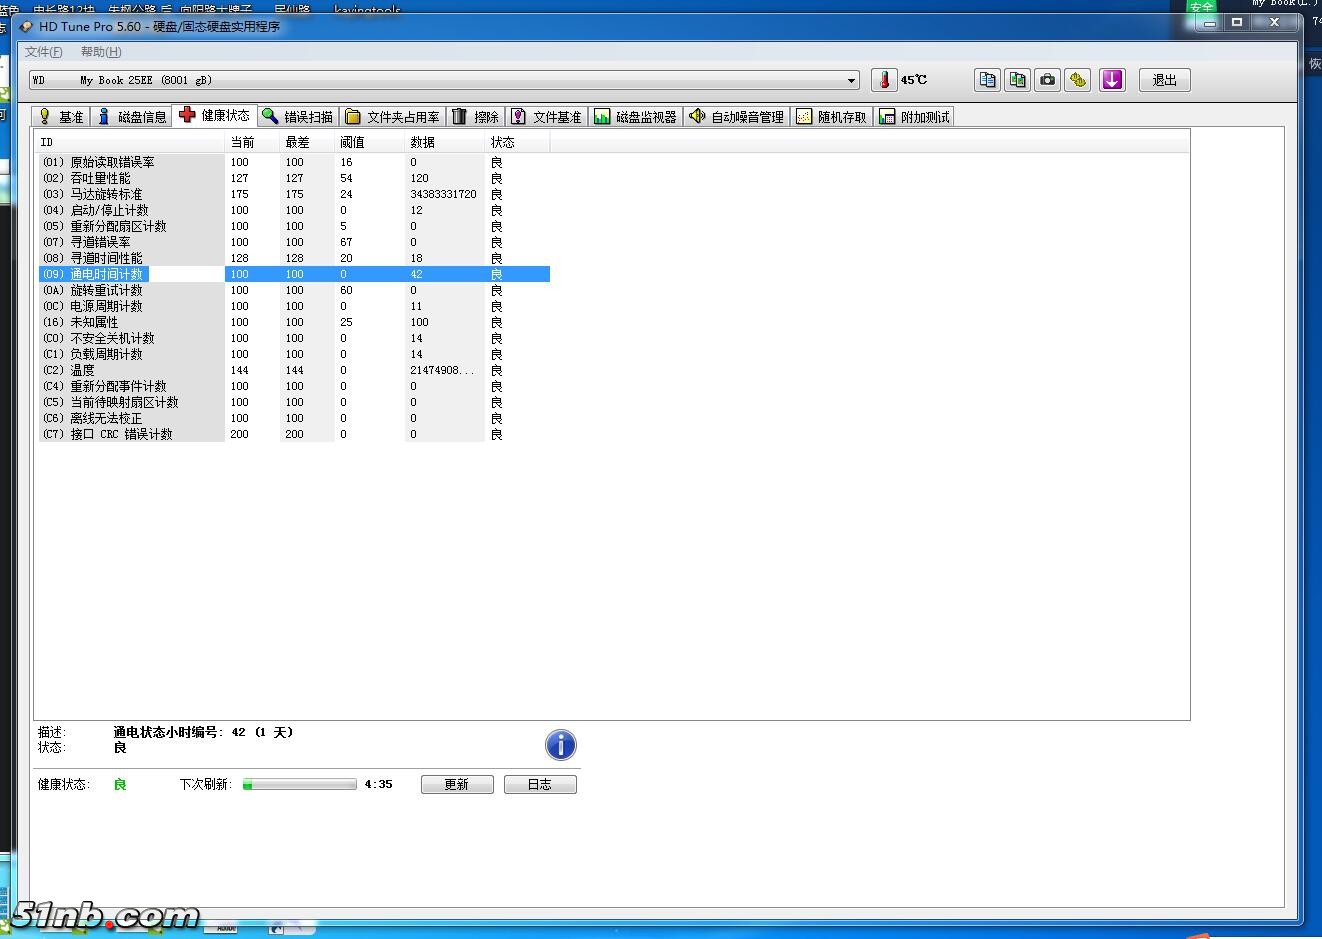Click the 阈值 column header

pyautogui.click(x=352, y=142)
